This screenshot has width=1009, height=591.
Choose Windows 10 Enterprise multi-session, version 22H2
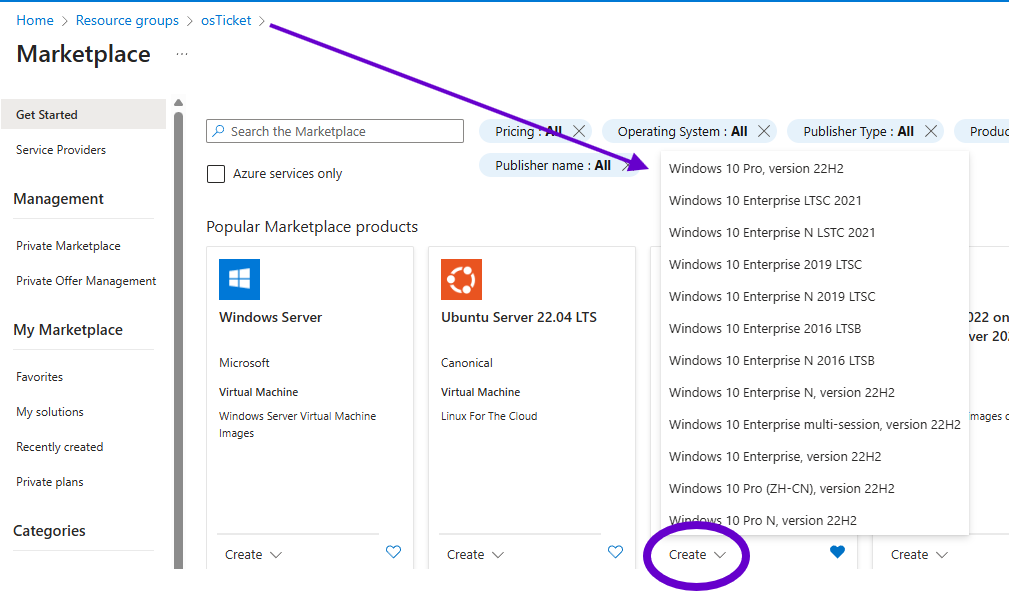815,424
